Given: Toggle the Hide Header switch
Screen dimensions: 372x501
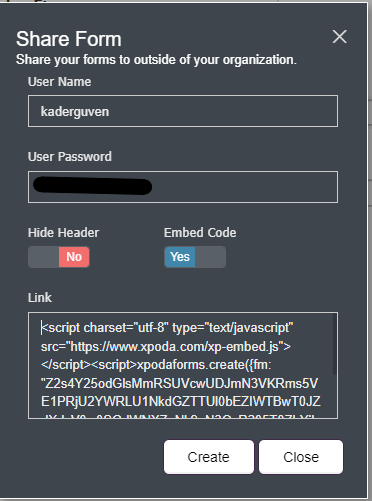Looking at the screenshot, I should click(59, 257).
